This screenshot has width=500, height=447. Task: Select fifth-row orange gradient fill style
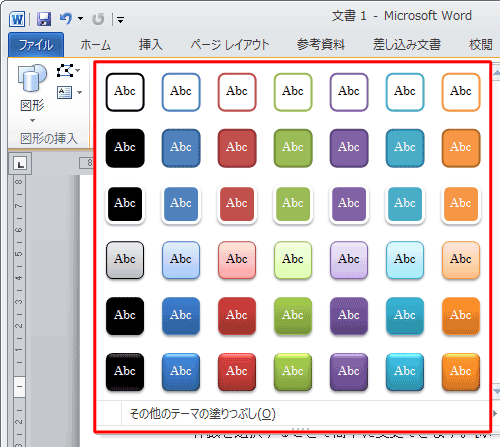[461, 316]
